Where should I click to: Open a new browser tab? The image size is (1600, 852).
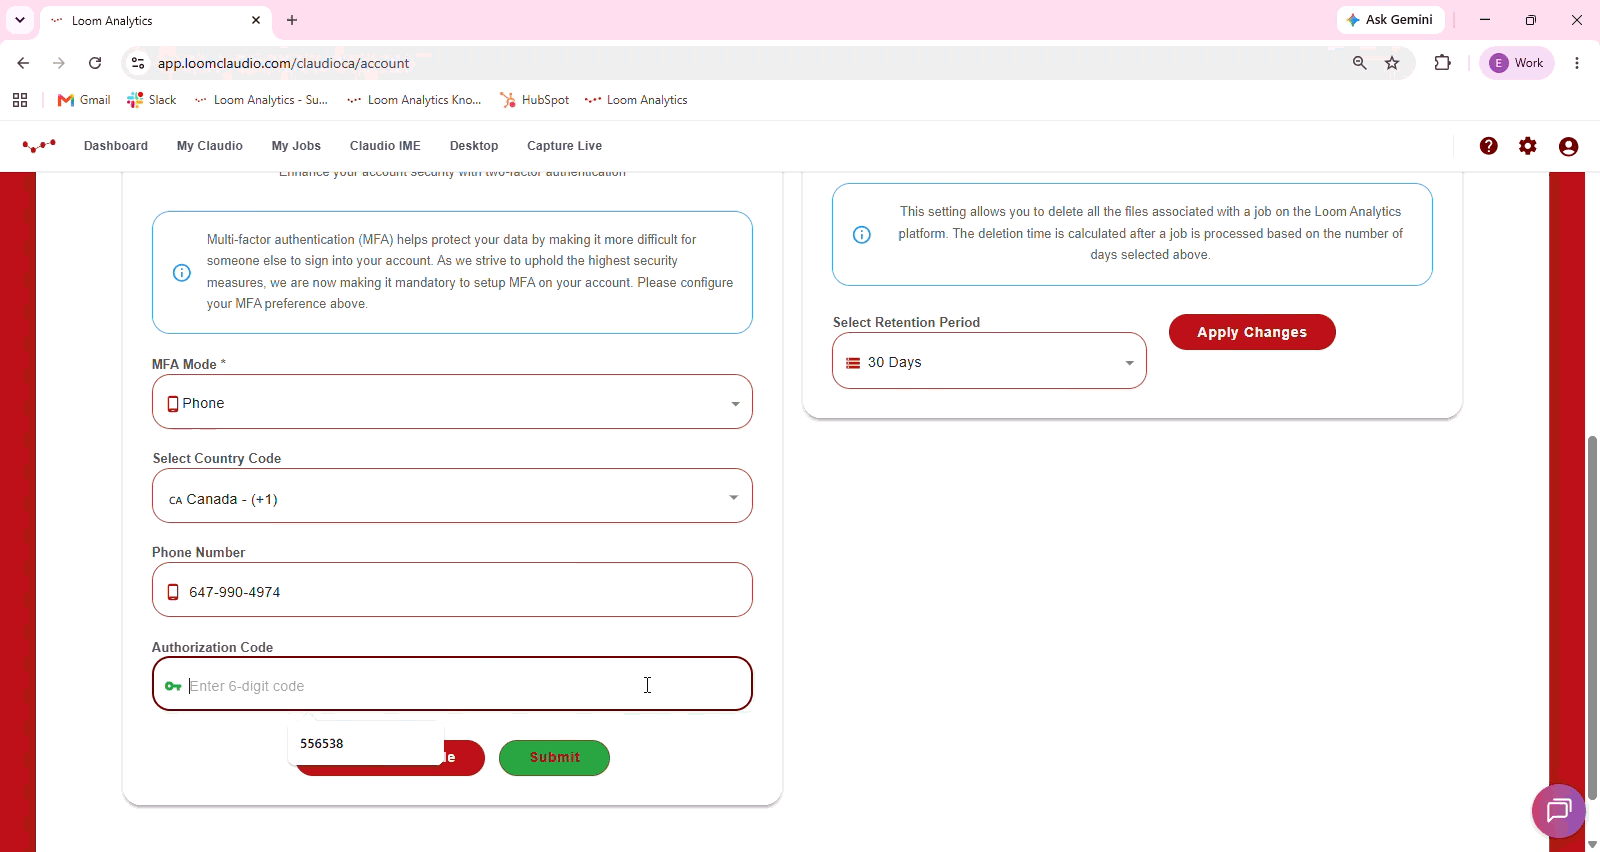(x=292, y=20)
